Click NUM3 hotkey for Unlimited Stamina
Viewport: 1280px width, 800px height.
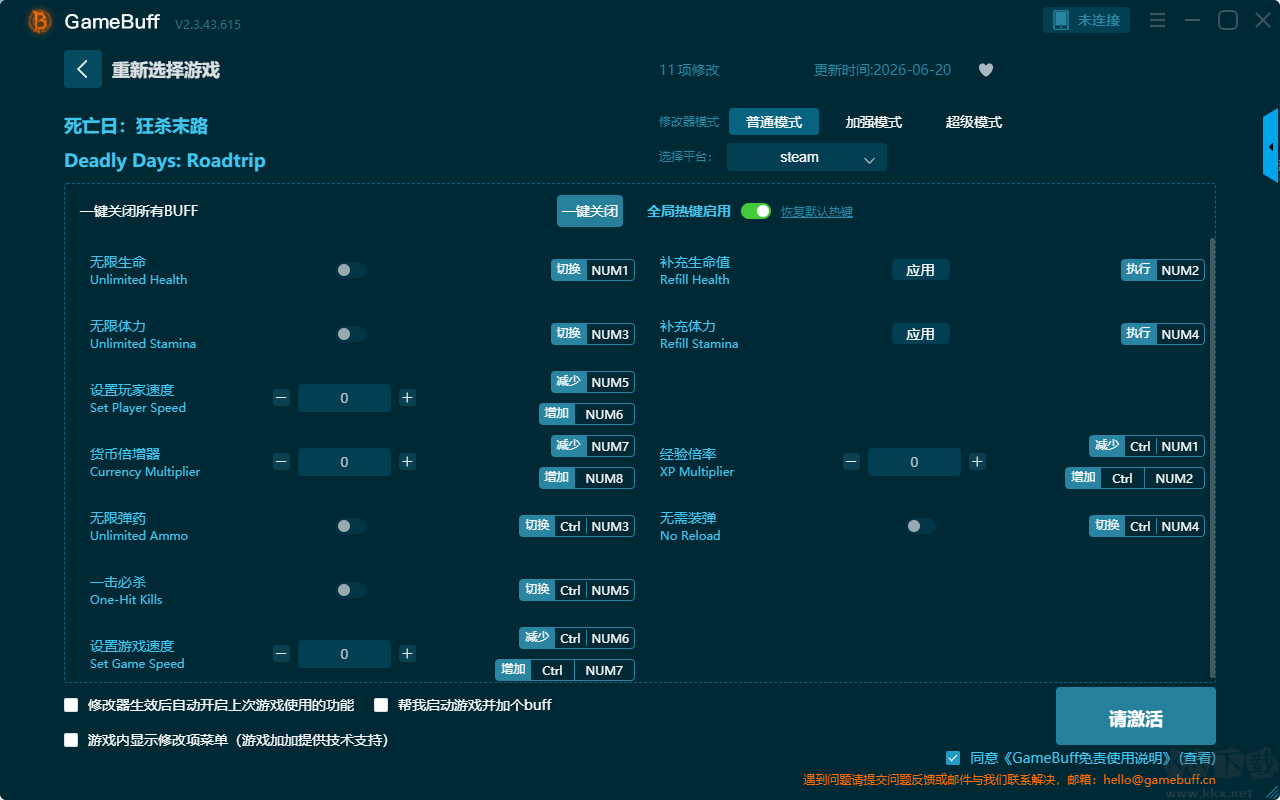(610, 334)
